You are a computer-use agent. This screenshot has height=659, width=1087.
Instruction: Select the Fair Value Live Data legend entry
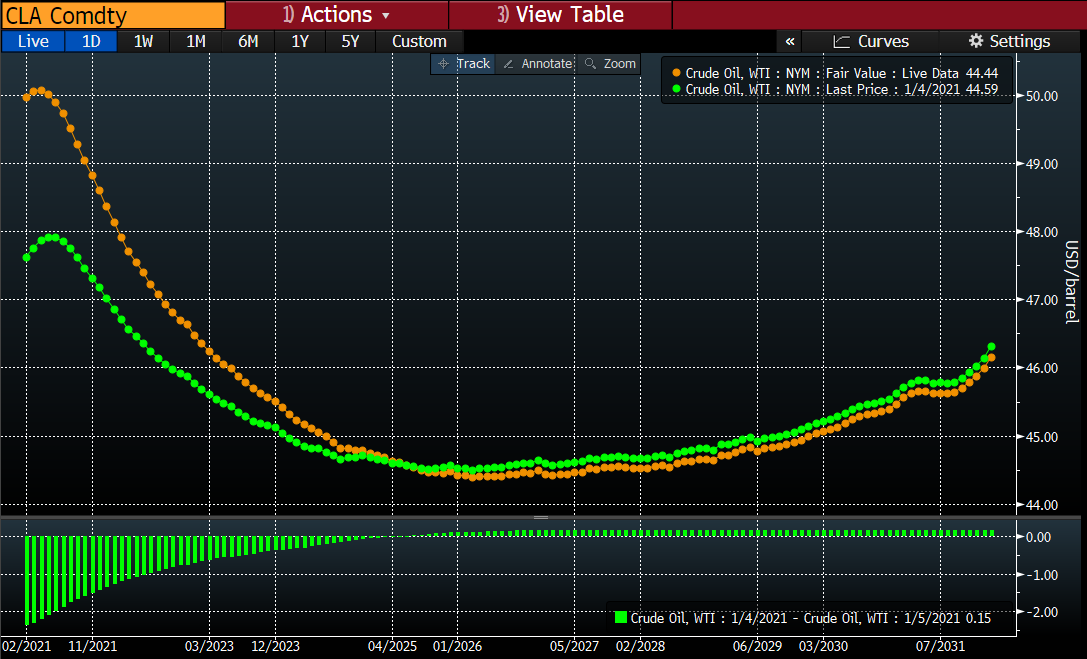coord(835,73)
